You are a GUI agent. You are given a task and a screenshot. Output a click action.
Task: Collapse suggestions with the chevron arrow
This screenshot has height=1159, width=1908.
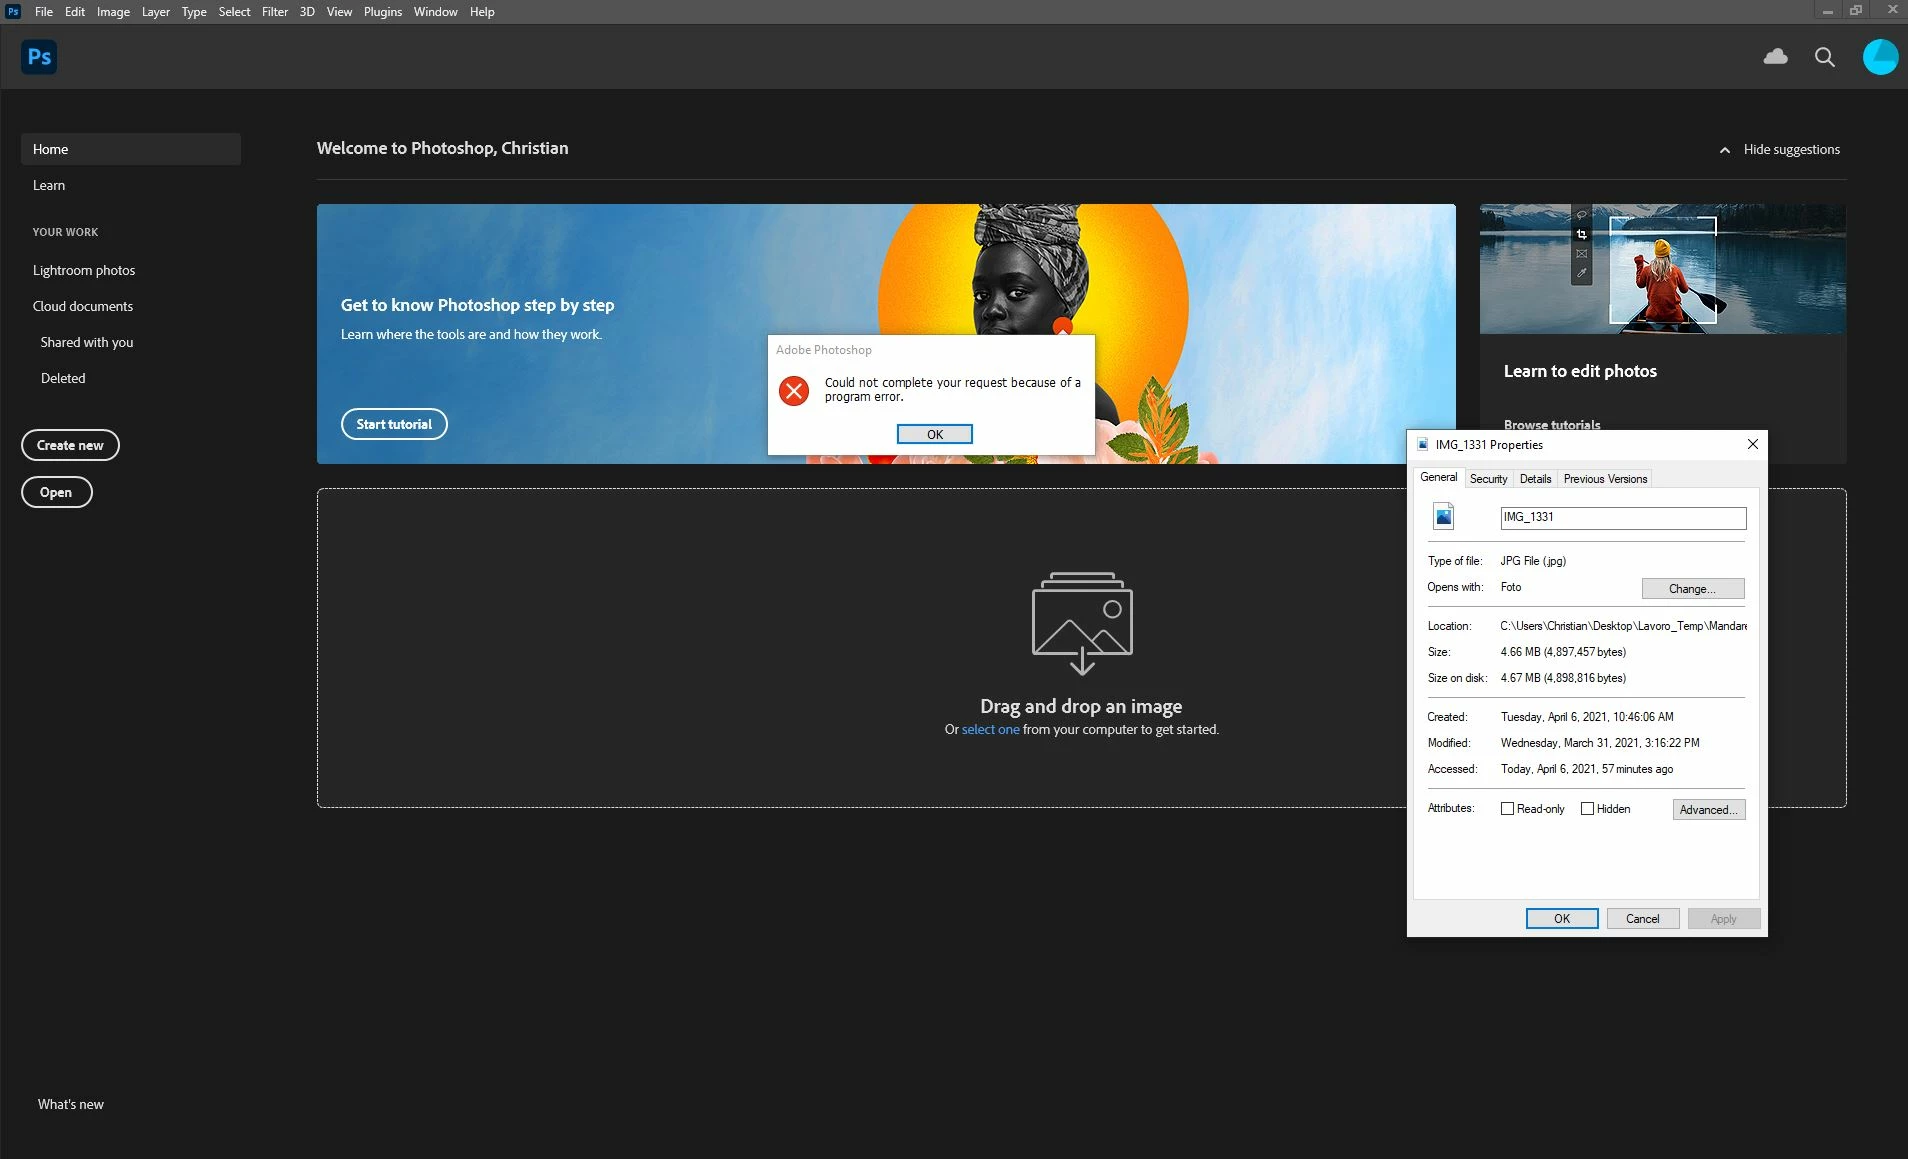1724,150
